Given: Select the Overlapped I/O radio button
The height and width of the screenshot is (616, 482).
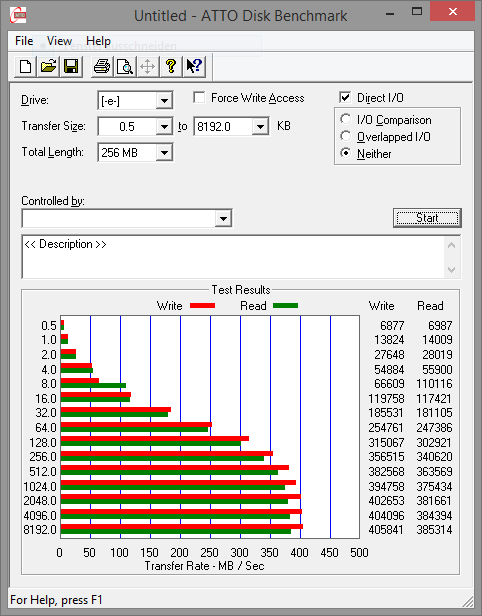Looking at the screenshot, I should [x=345, y=136].
